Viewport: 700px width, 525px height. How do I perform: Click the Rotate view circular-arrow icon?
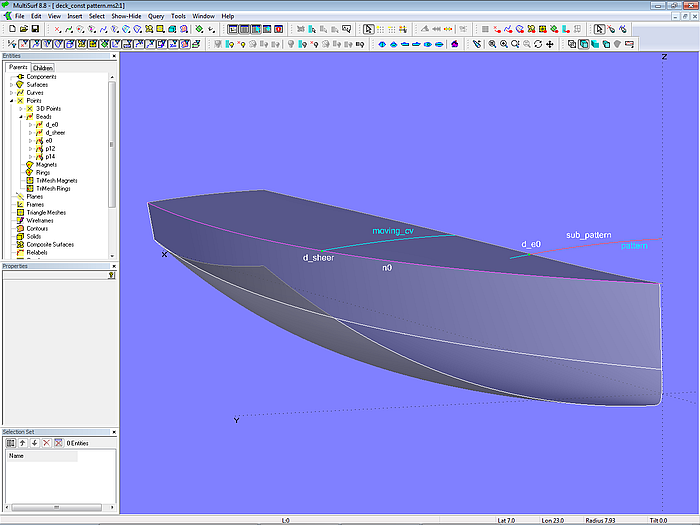(x=538, y=44)
